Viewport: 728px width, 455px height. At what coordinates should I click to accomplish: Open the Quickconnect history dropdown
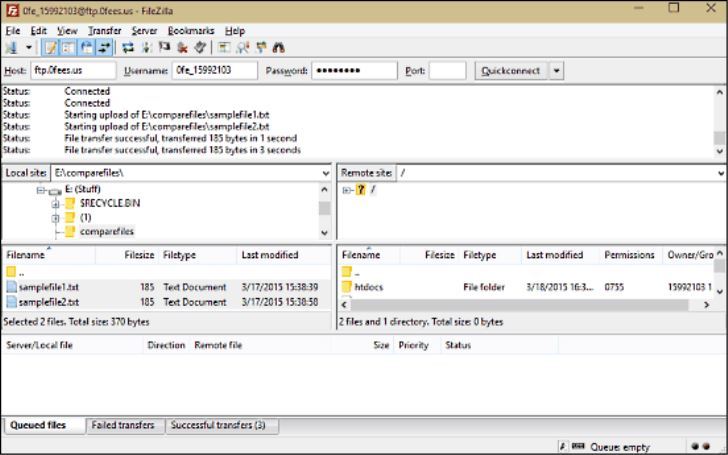point(556,71)
